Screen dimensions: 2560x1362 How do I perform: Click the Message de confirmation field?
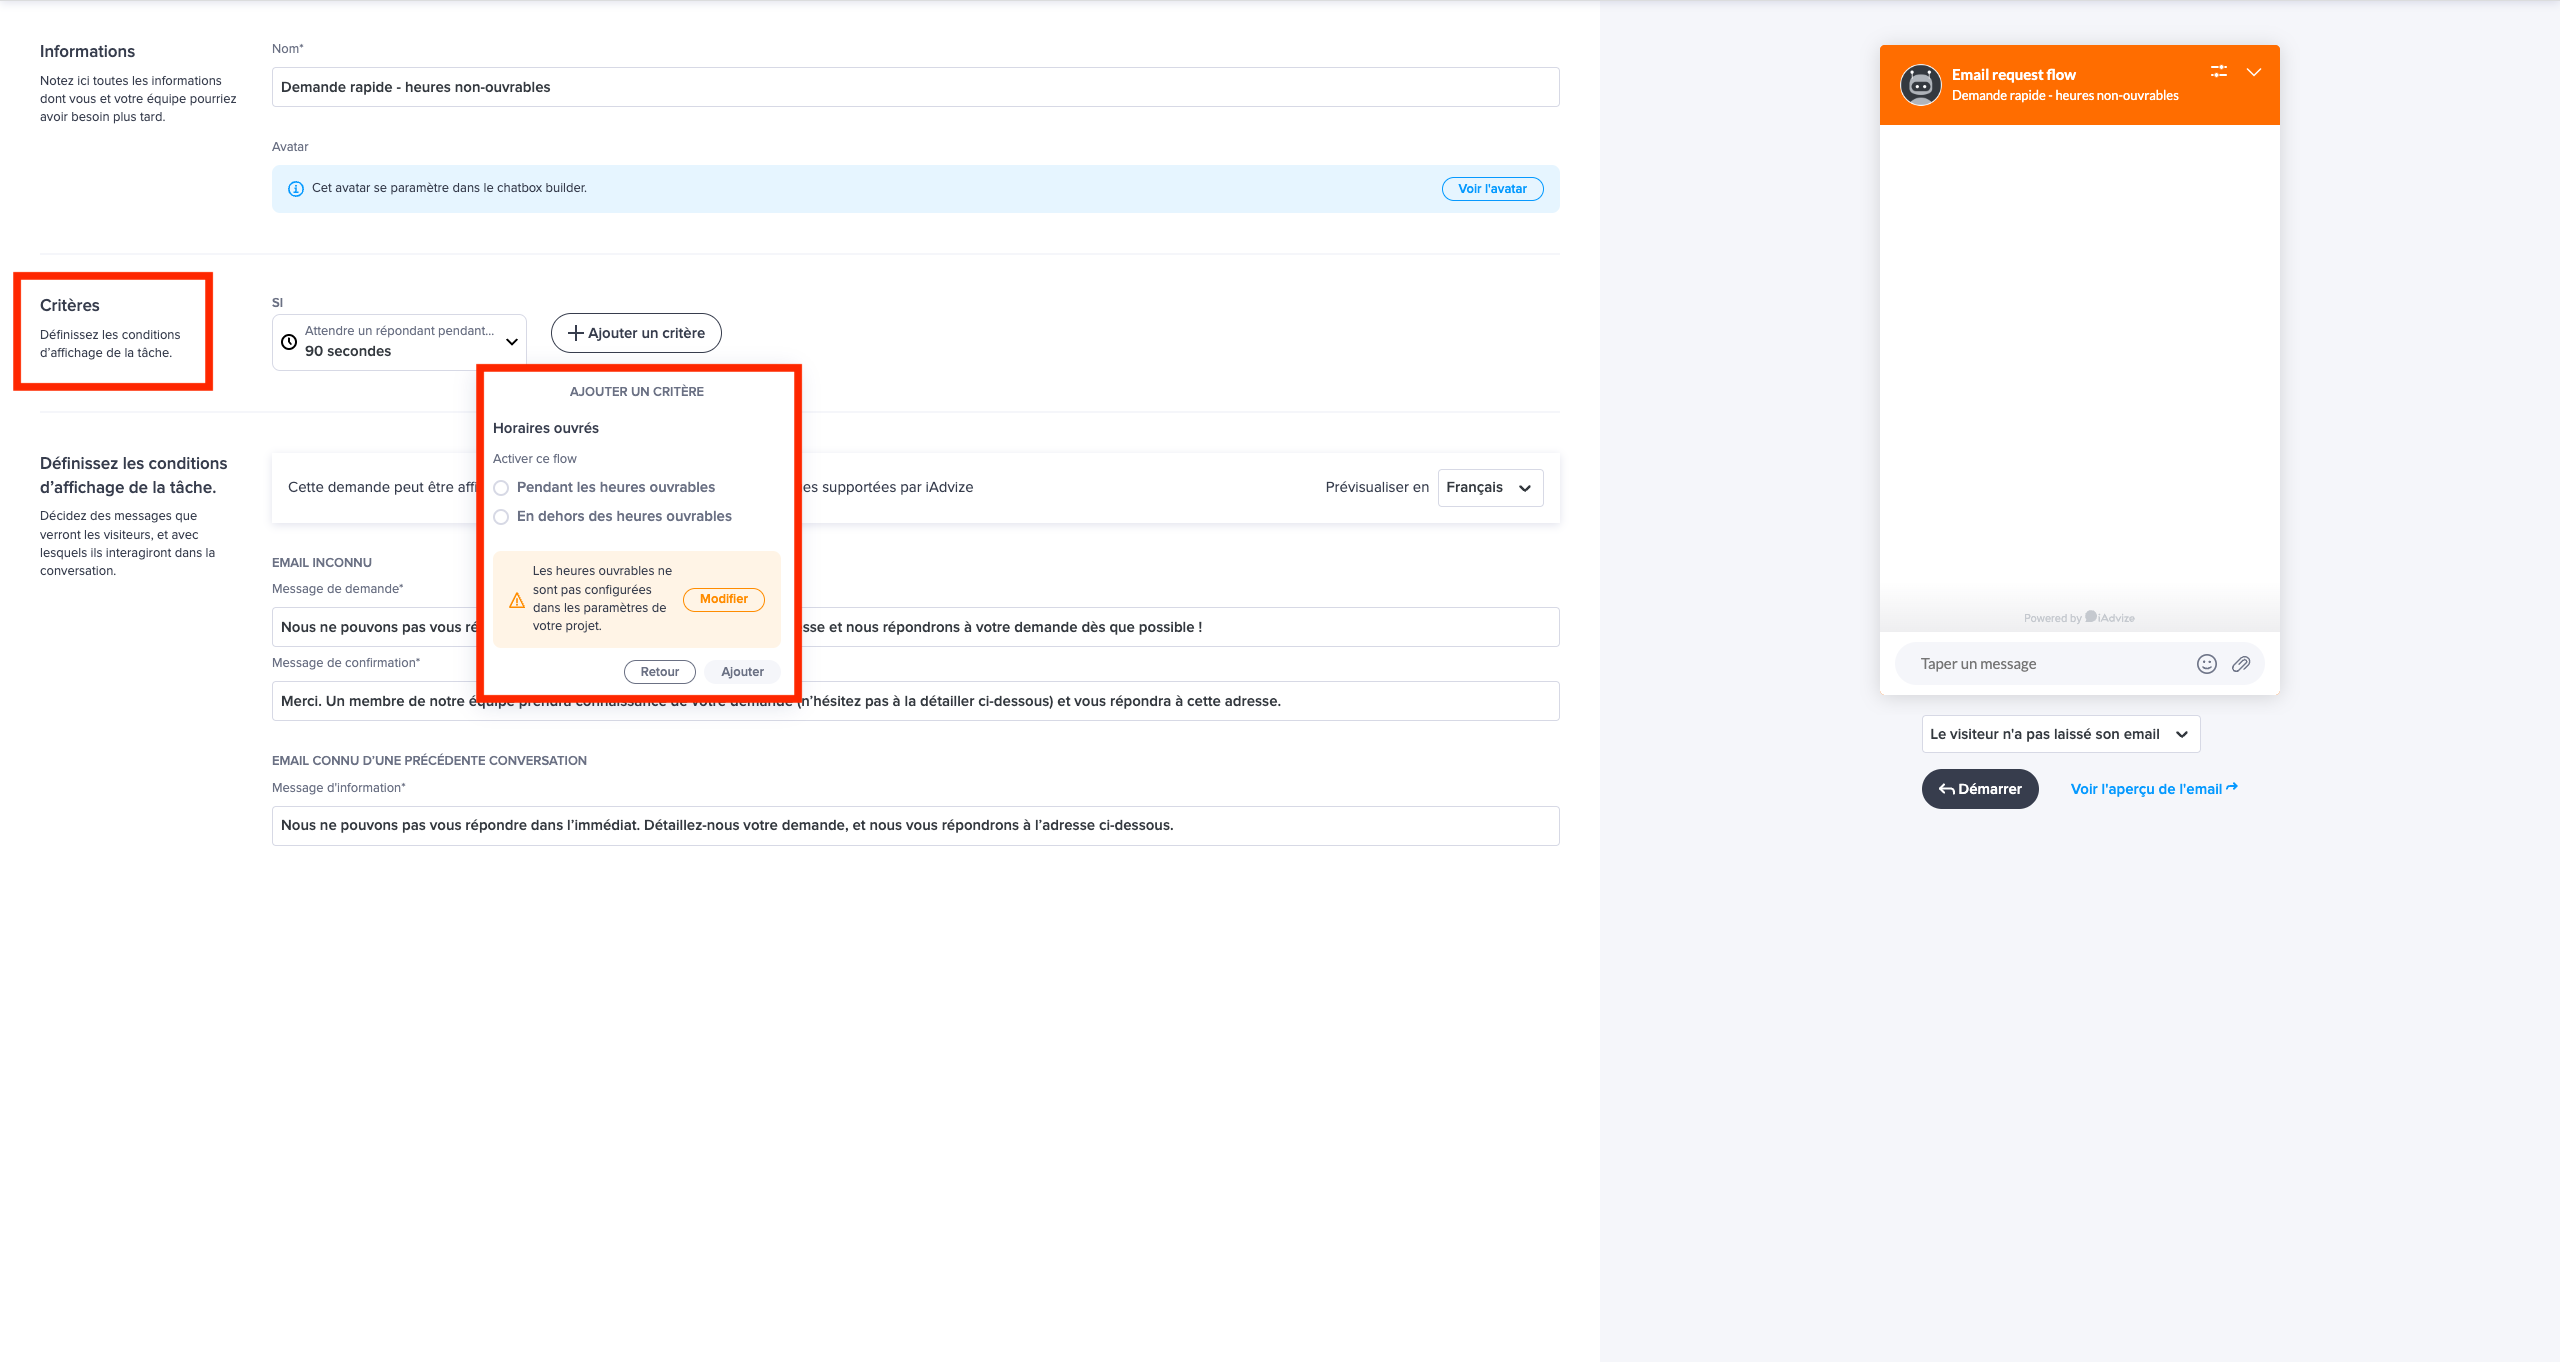tap(915, 701)
